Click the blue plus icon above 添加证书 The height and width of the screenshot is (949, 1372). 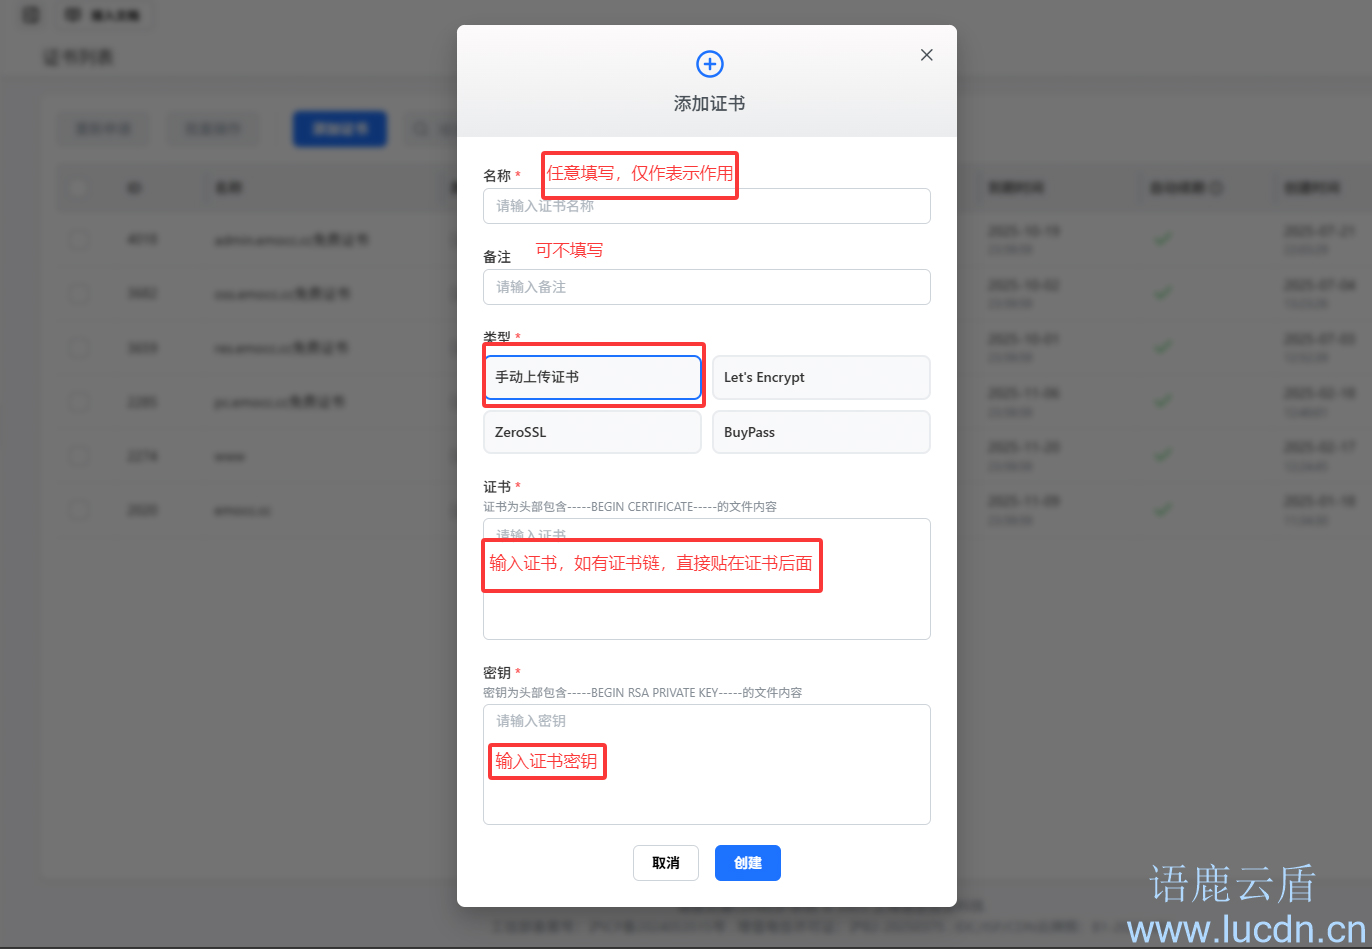tap(709, 64)
